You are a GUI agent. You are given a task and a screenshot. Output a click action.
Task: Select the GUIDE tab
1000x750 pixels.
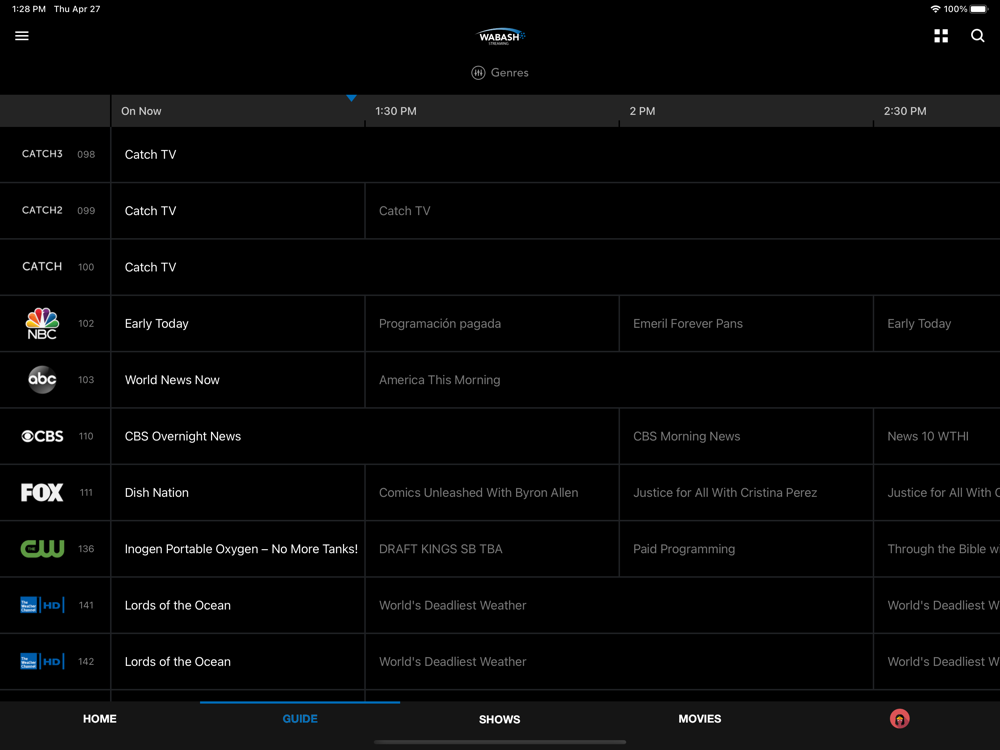[300, 719]
